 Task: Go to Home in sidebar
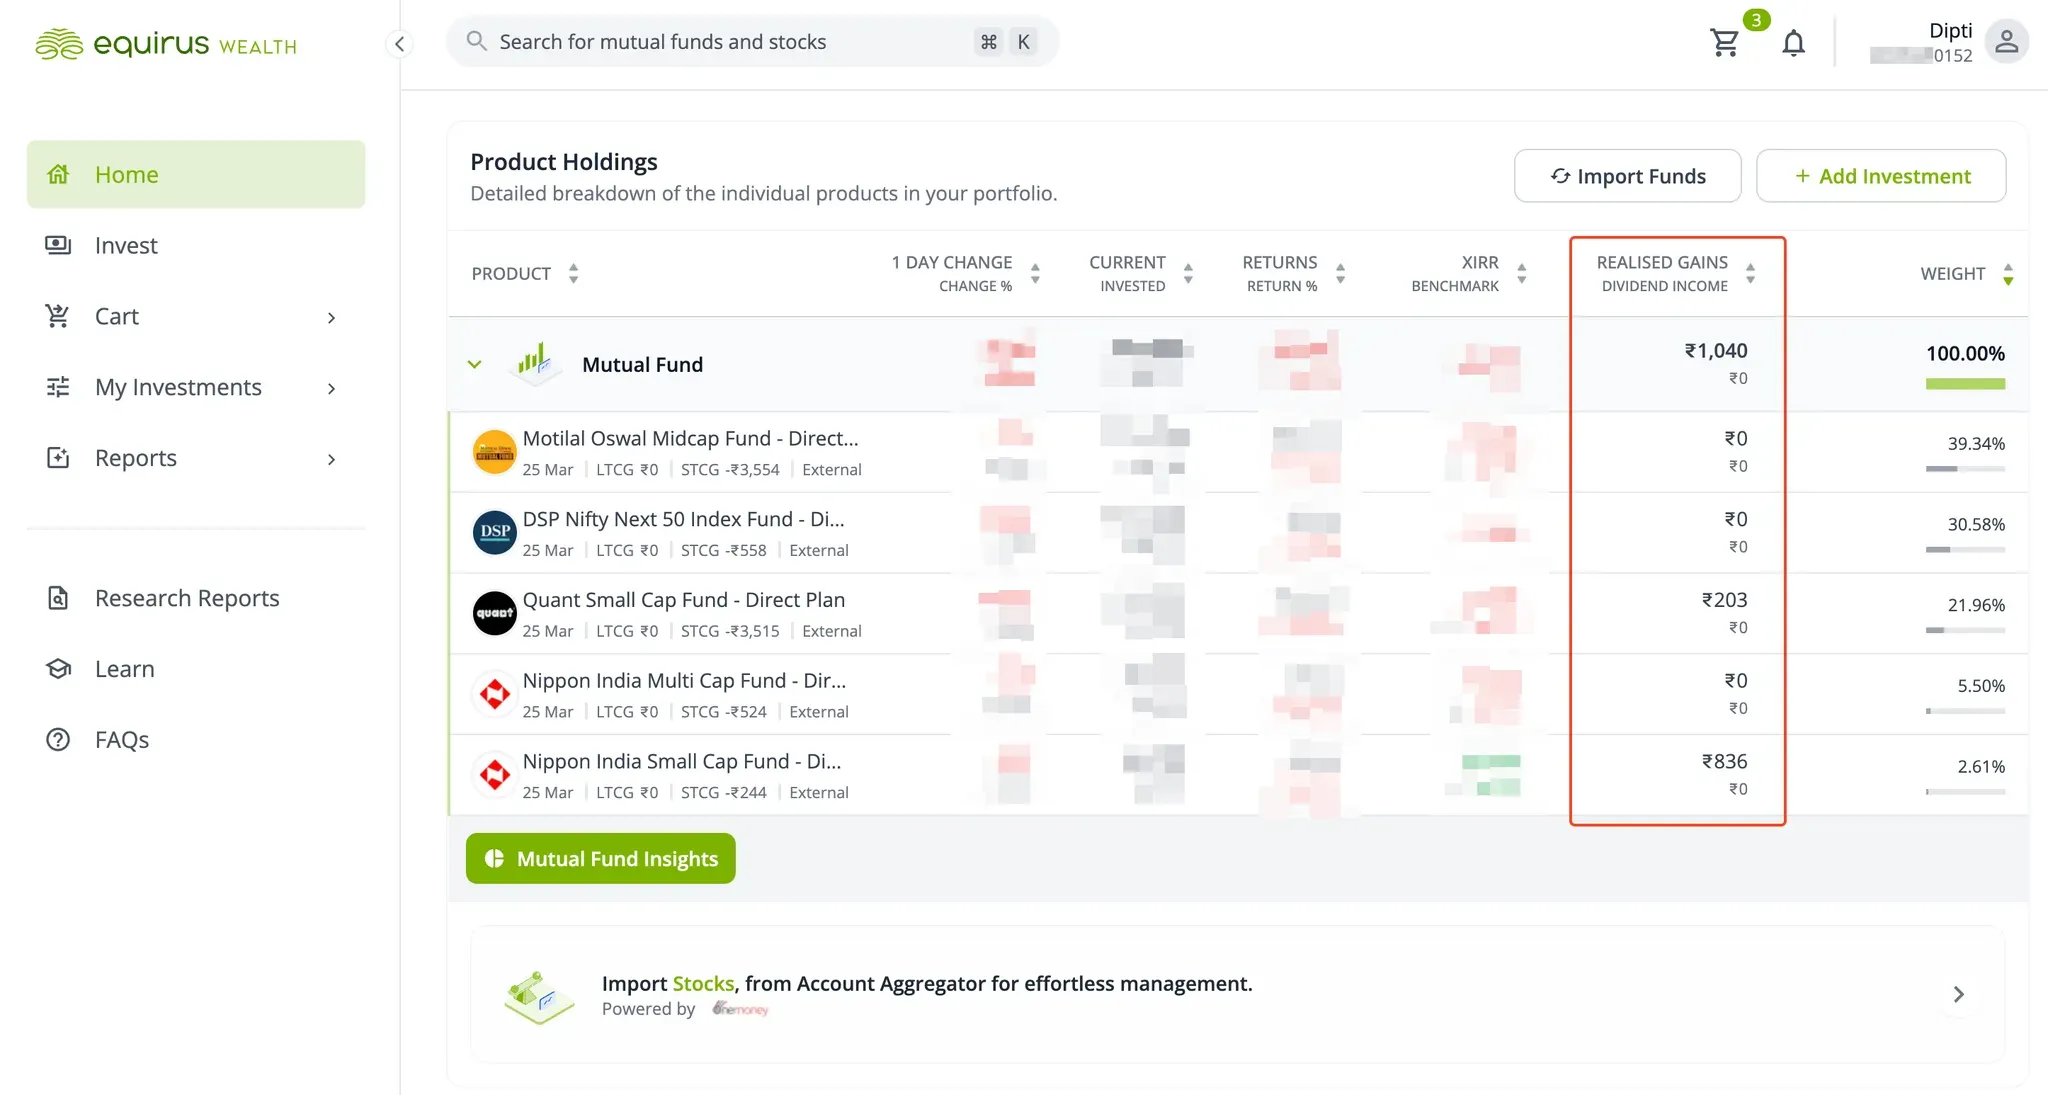pyautogui.click(x=196, y=174)
